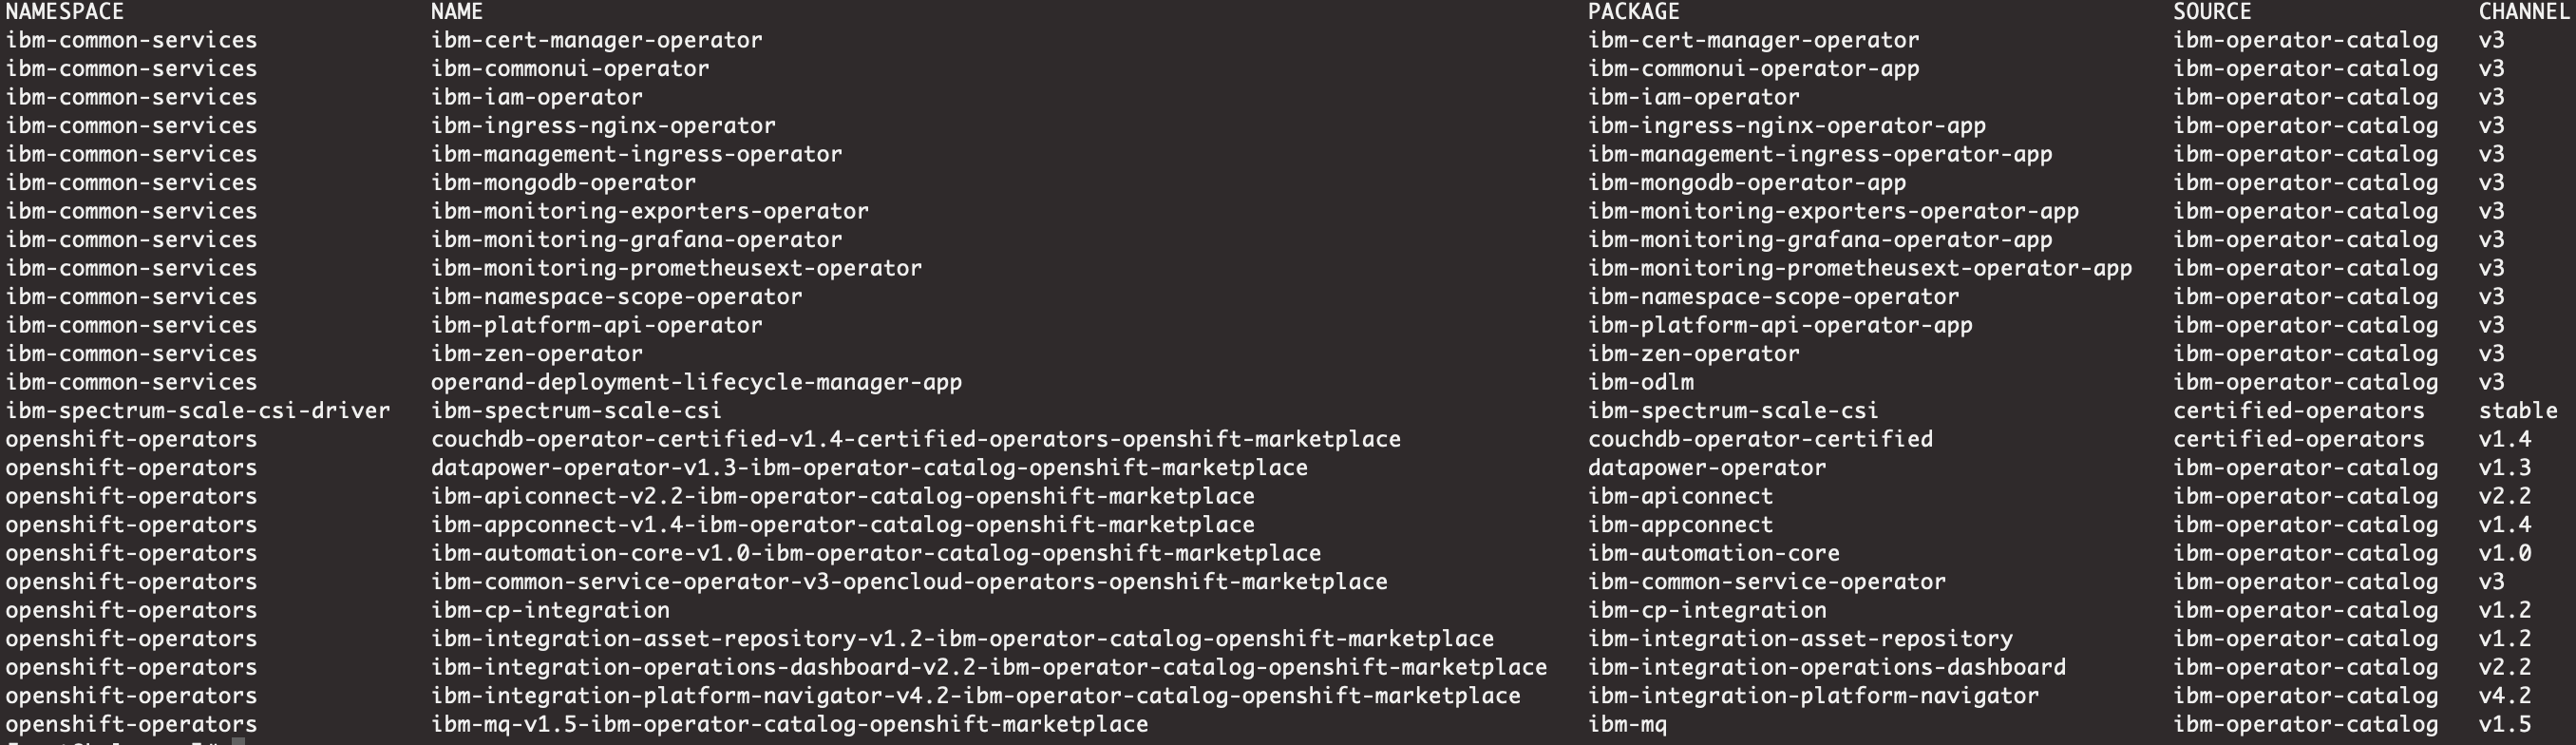Viewport: 2576px width, 745px height.
Task: Click the ibm-automation-core package entry
Action: tap(1713, 553)
